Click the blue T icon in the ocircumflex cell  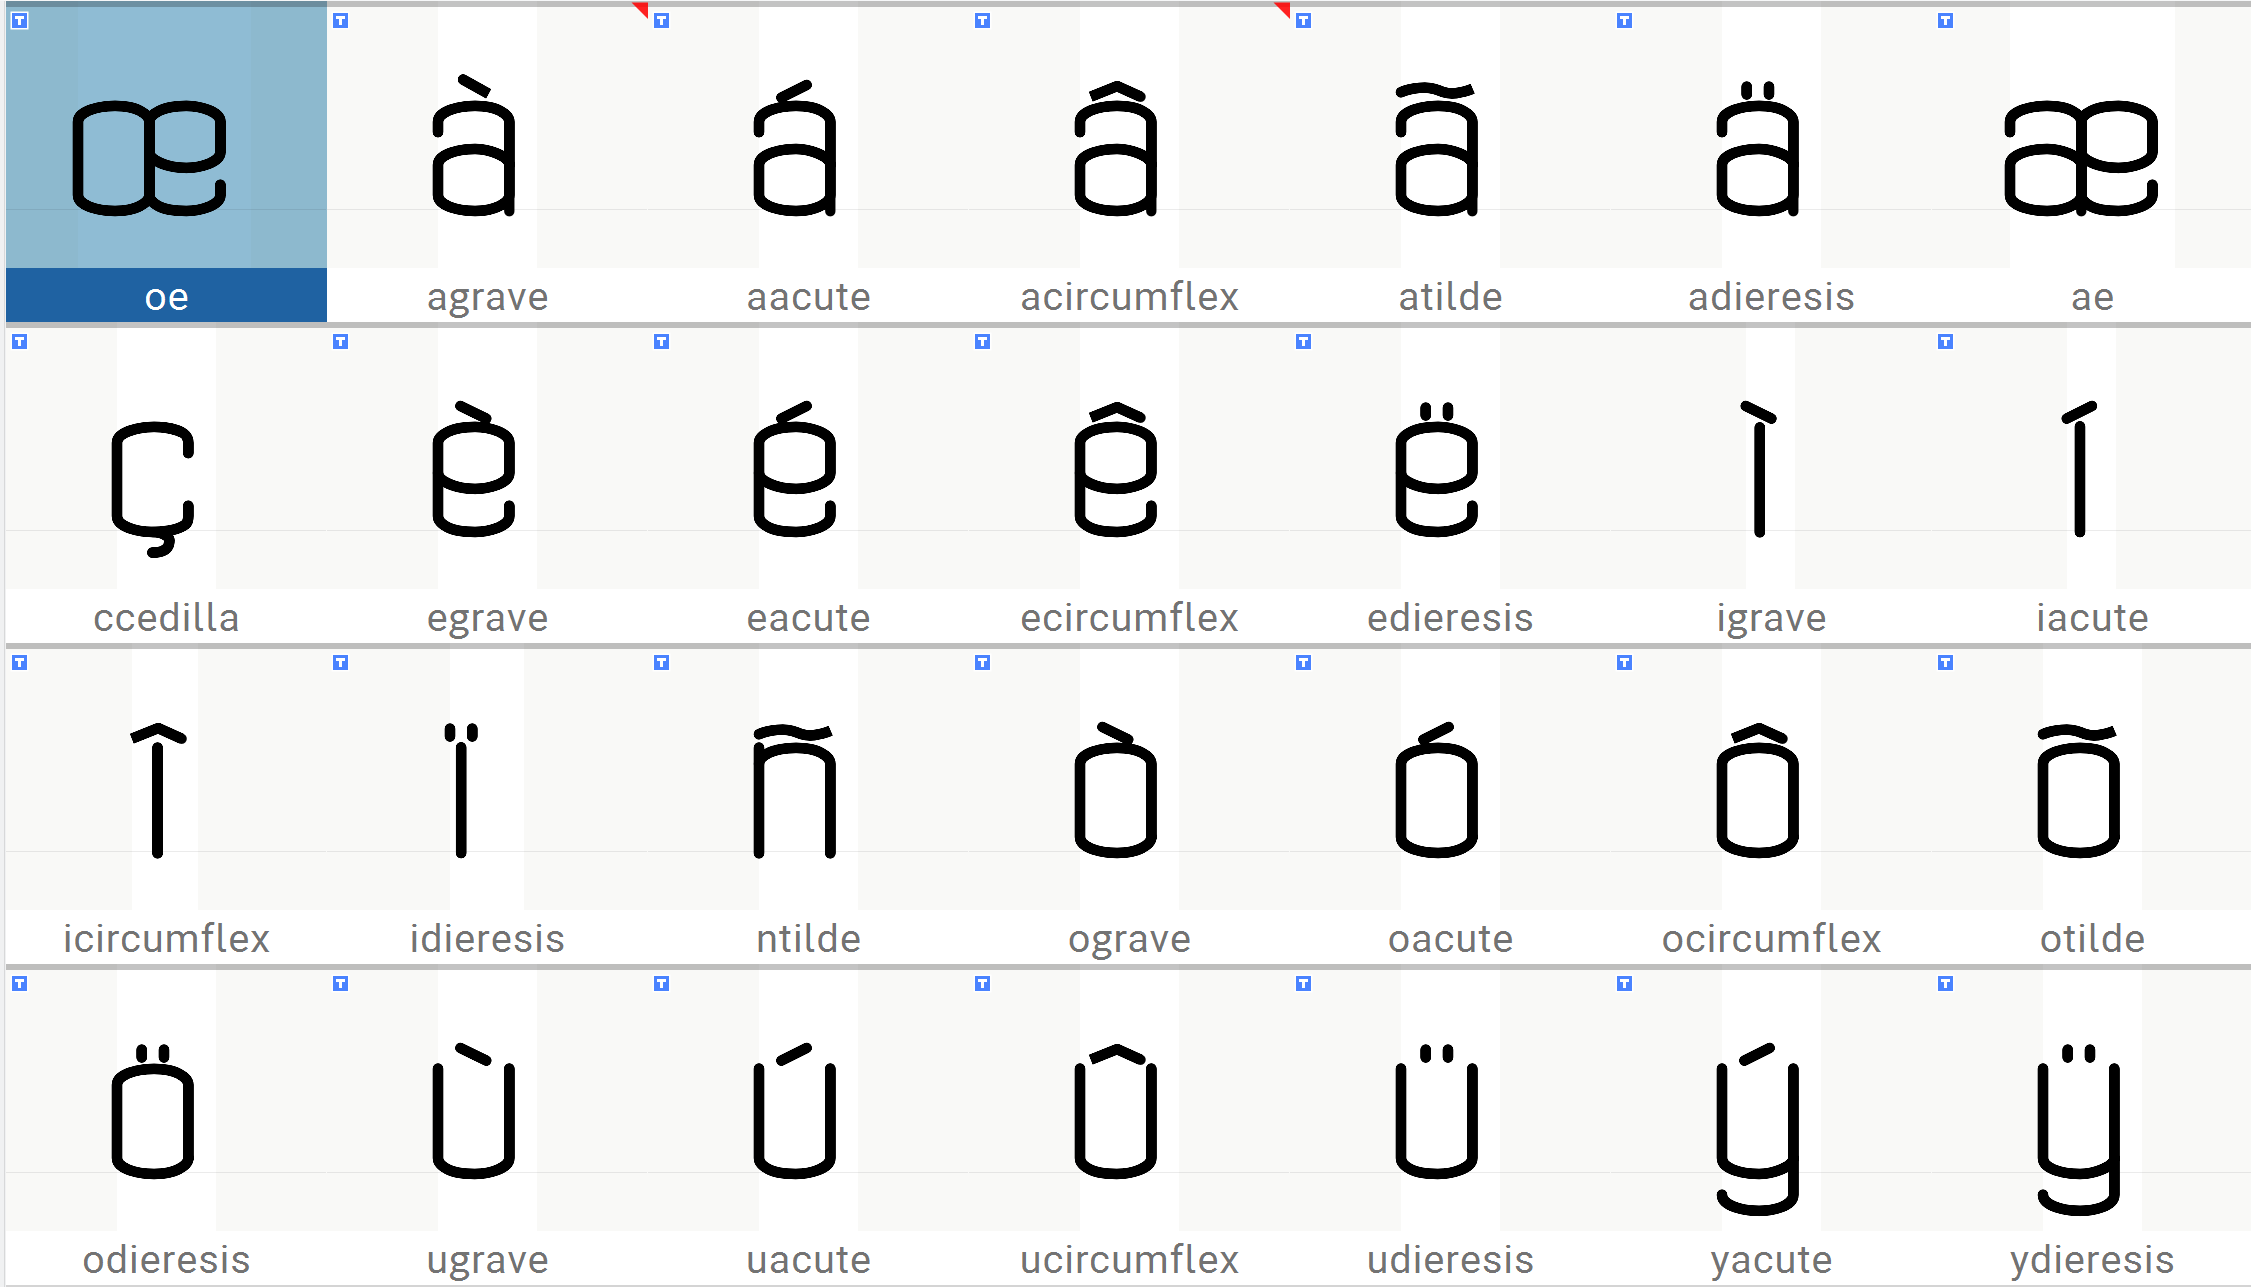tap(1625, 663)
